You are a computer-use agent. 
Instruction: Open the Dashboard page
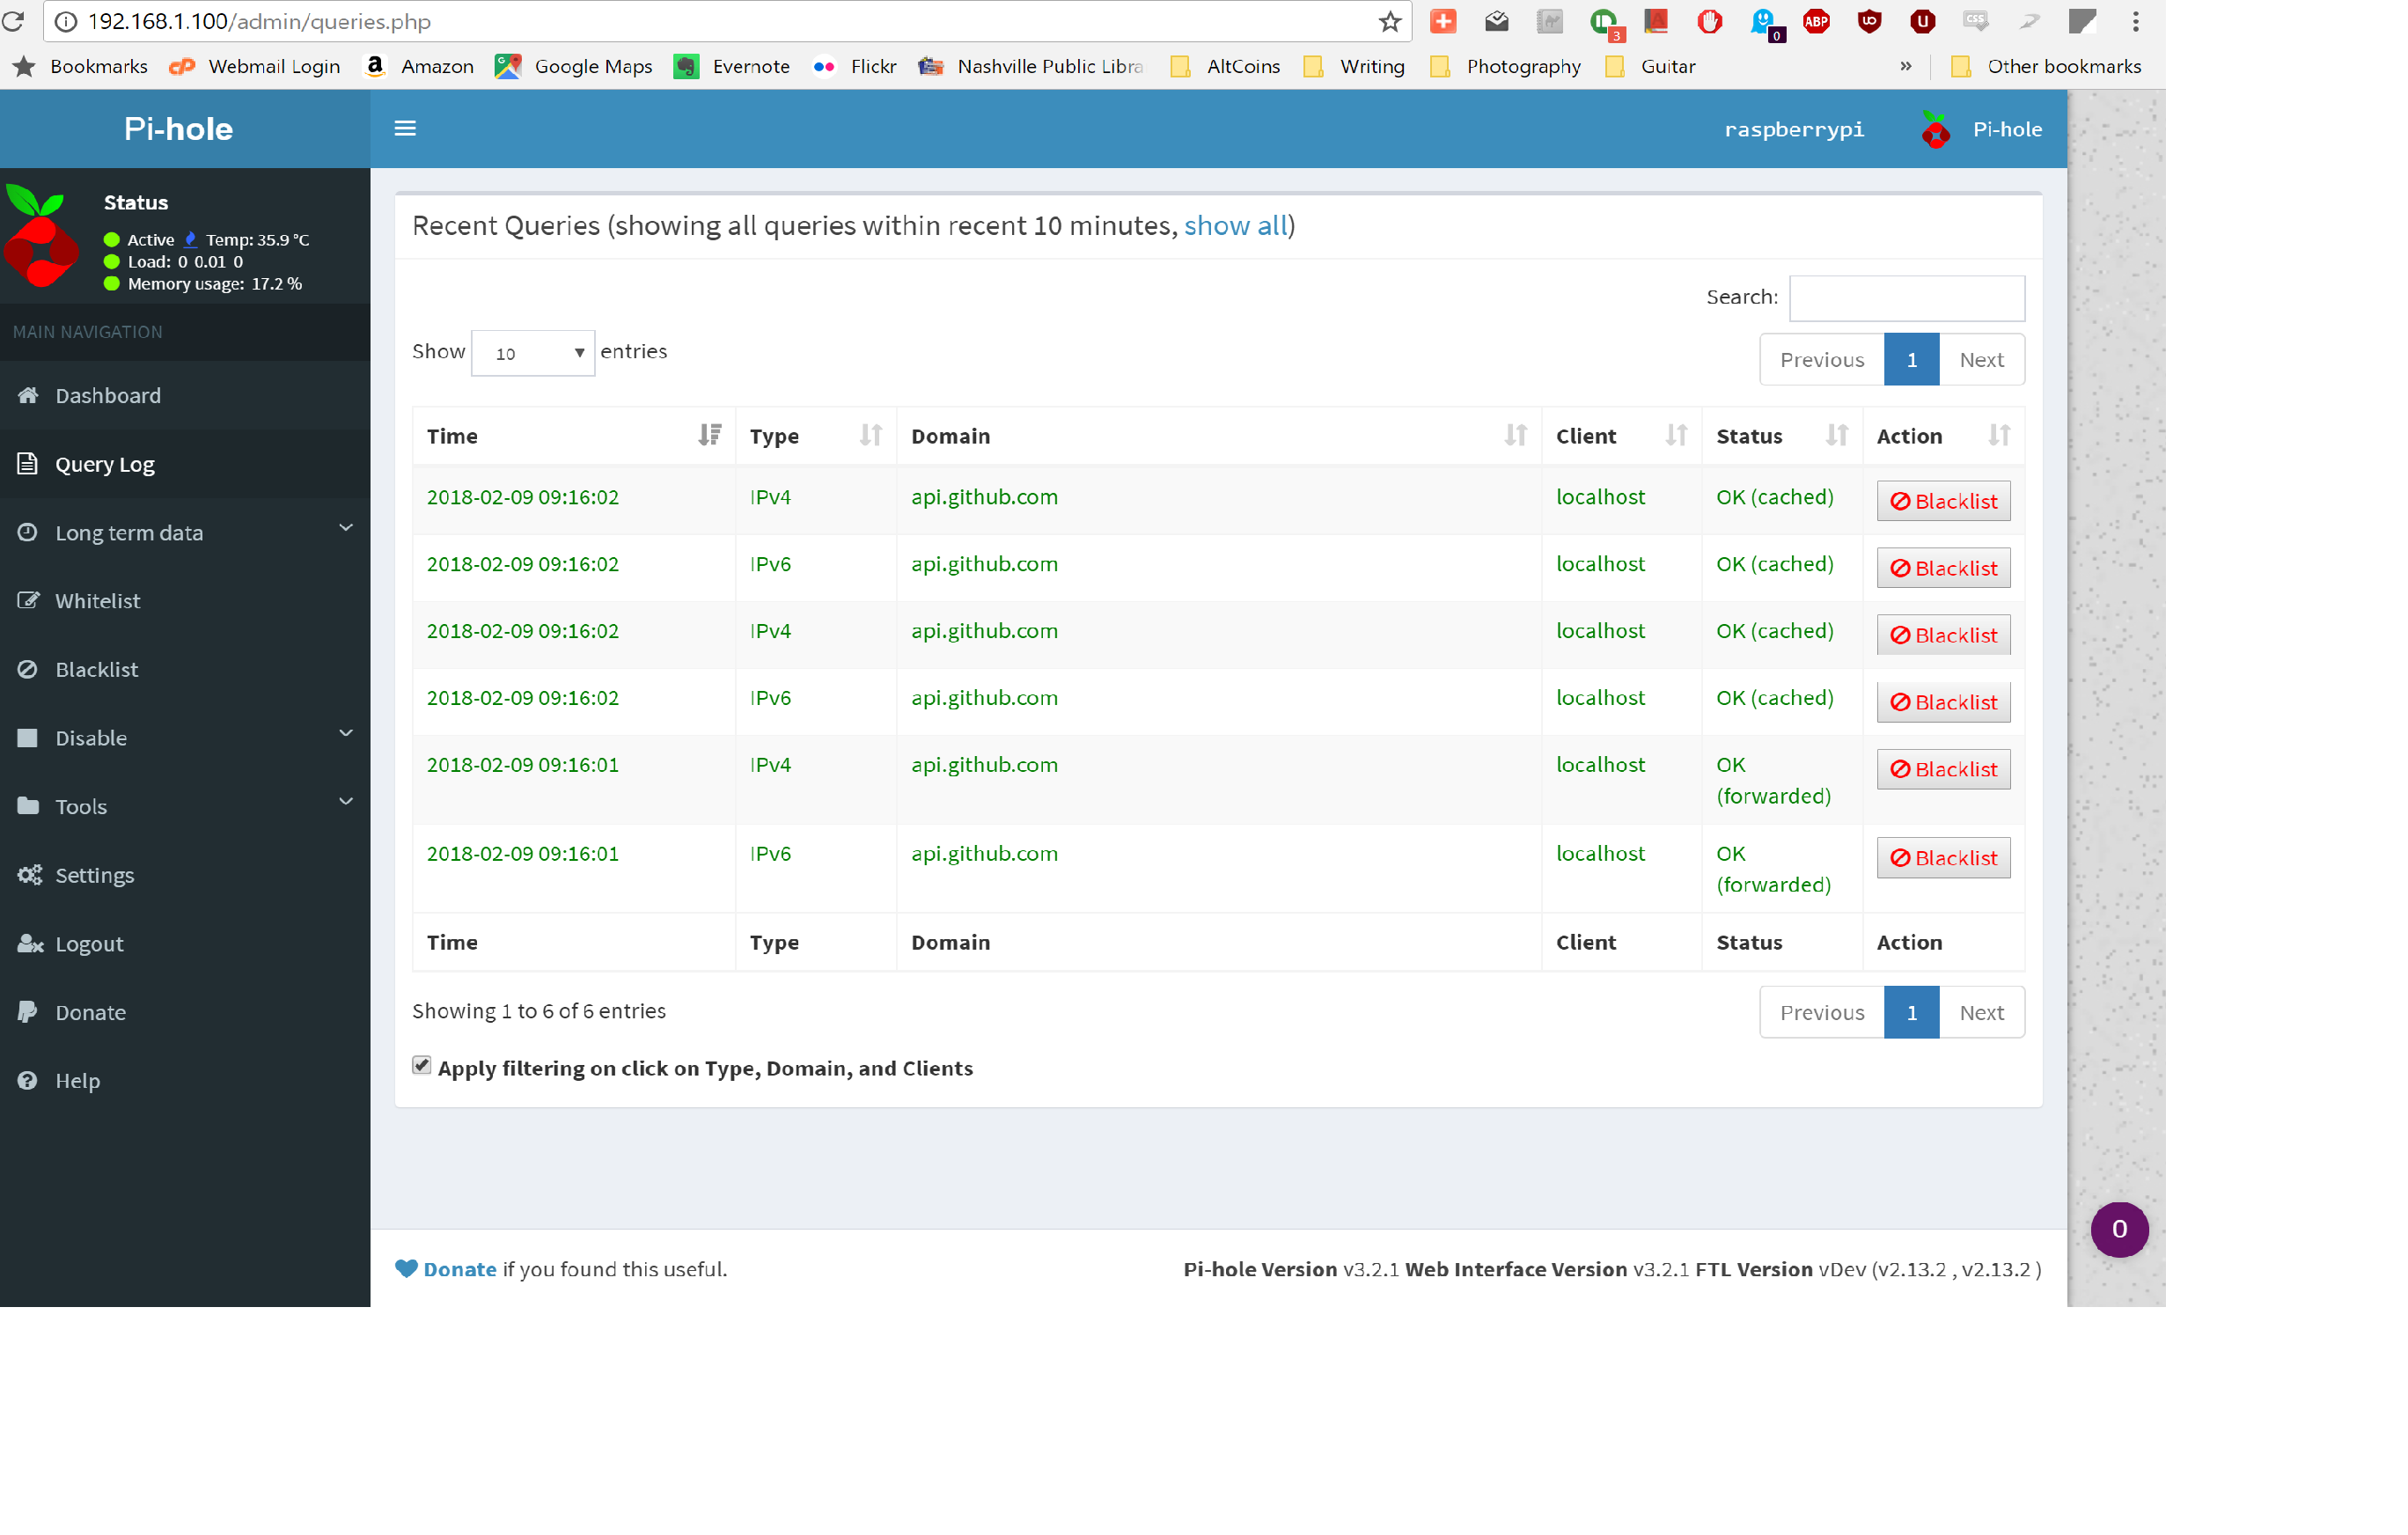coord(185,395)
